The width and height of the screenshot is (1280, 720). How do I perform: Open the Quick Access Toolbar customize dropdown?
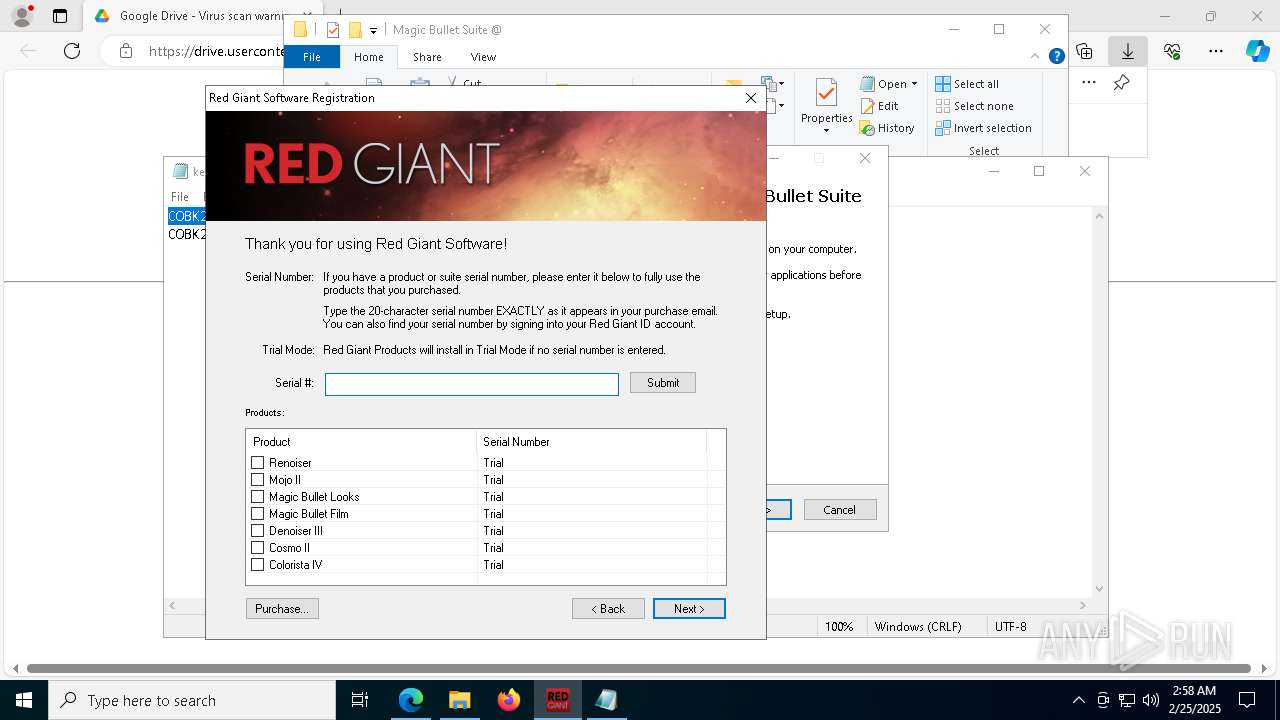[373, 30]
